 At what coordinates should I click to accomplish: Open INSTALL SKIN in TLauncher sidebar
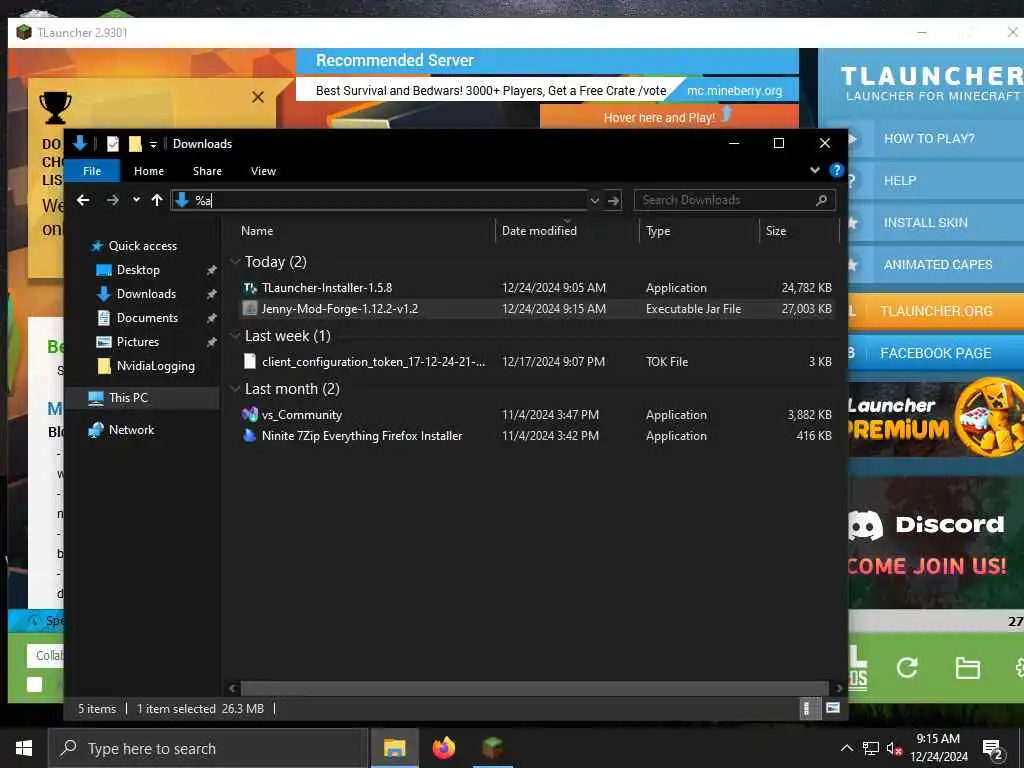pyautogui.click(x=925, y=223)
